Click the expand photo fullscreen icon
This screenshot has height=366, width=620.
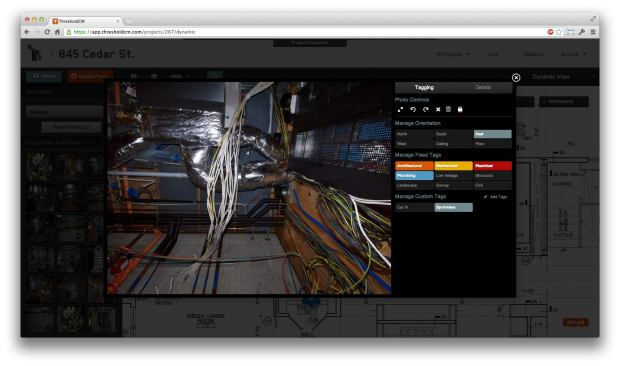pos(400,109)
